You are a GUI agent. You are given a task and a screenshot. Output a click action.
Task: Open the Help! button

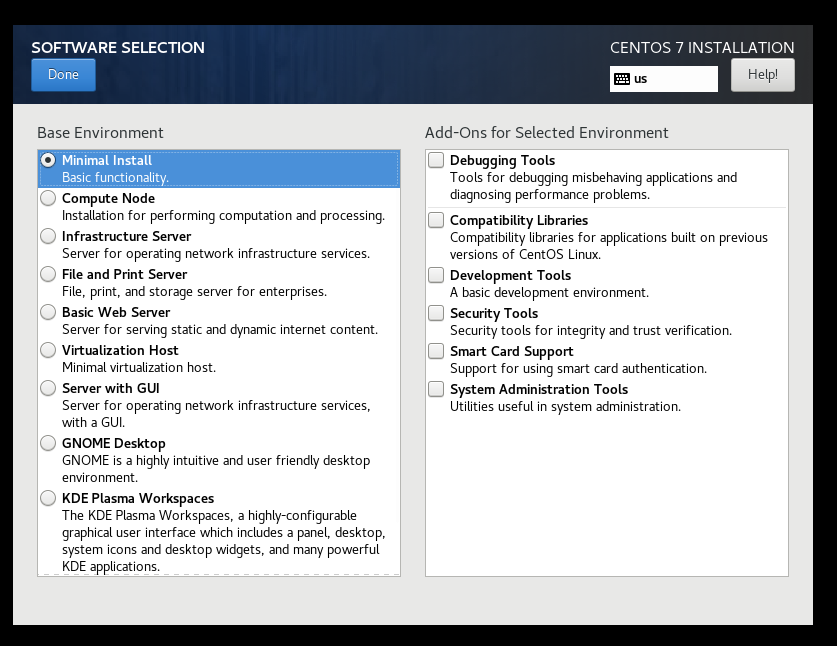click(x=762, y=75)
